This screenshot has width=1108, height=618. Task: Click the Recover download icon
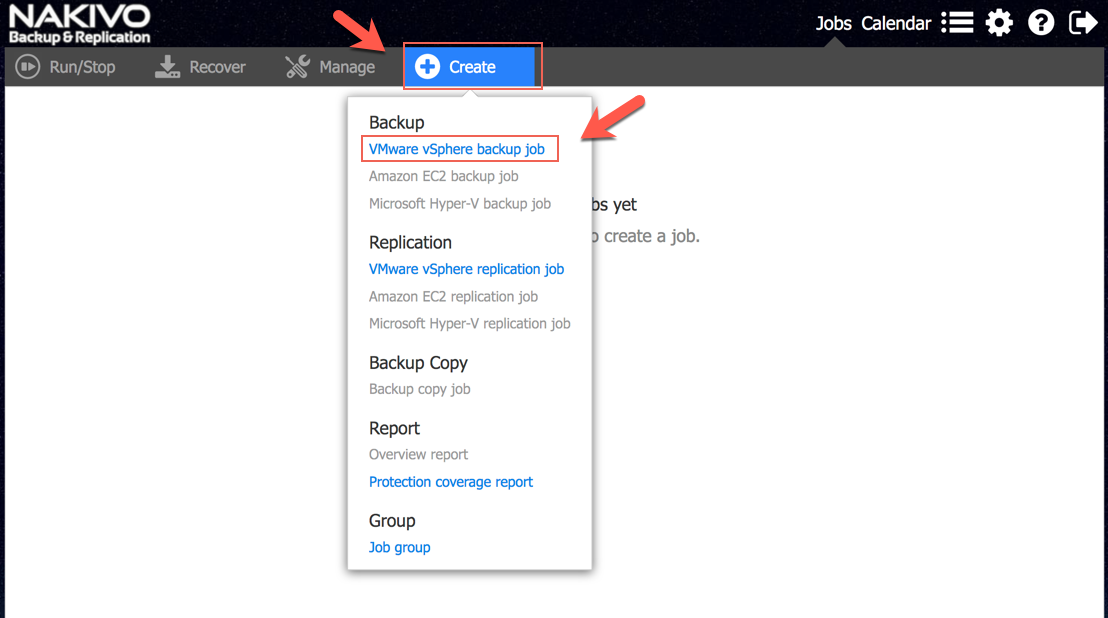(x=167, y=67)
